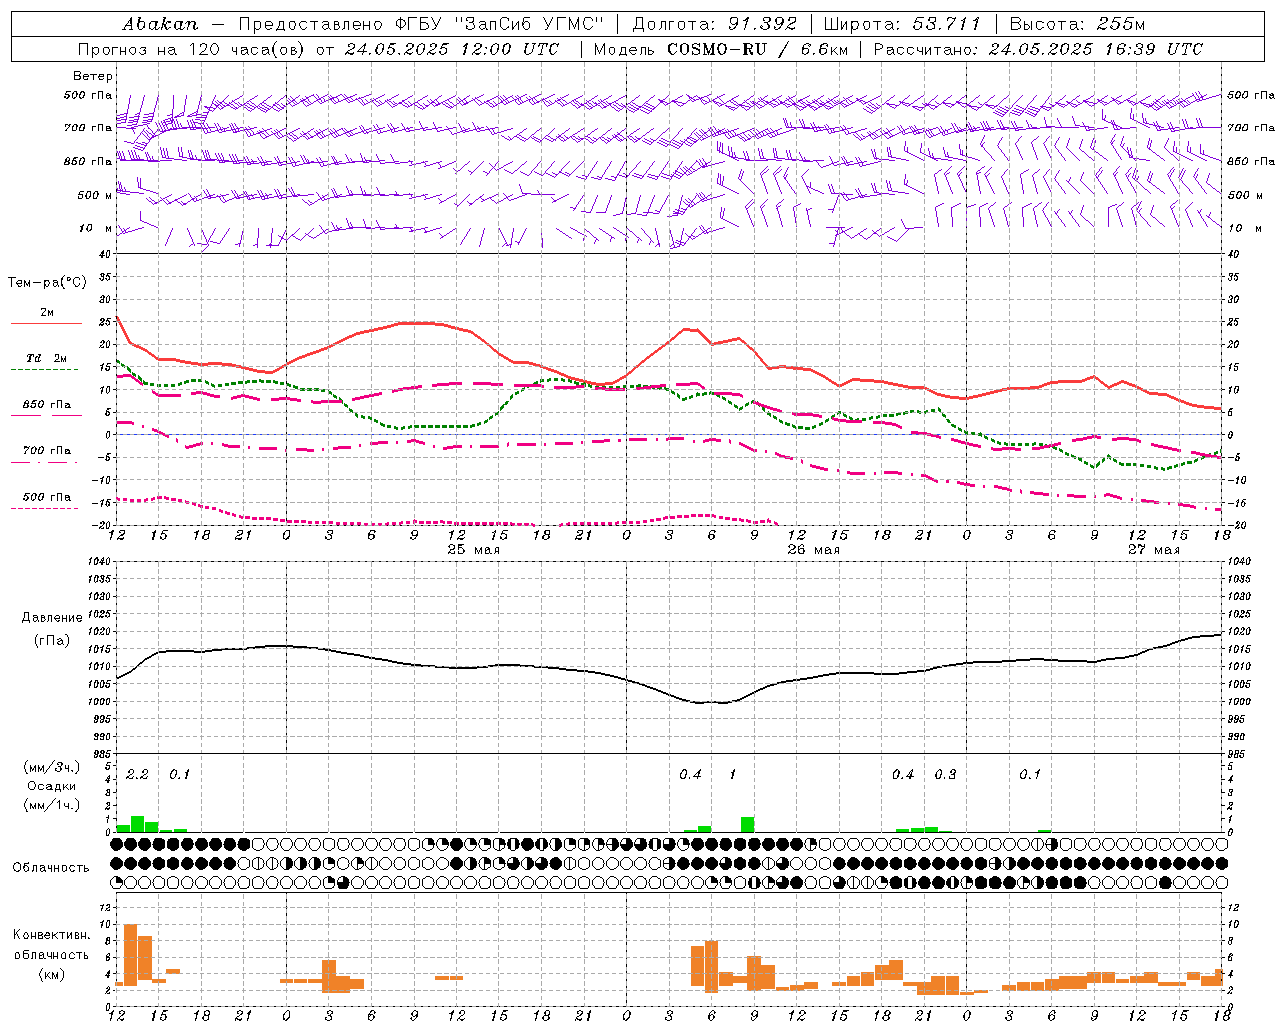Select the 'Долгота: 91.392' longitude value
1280x1024 pixels.
716,24
